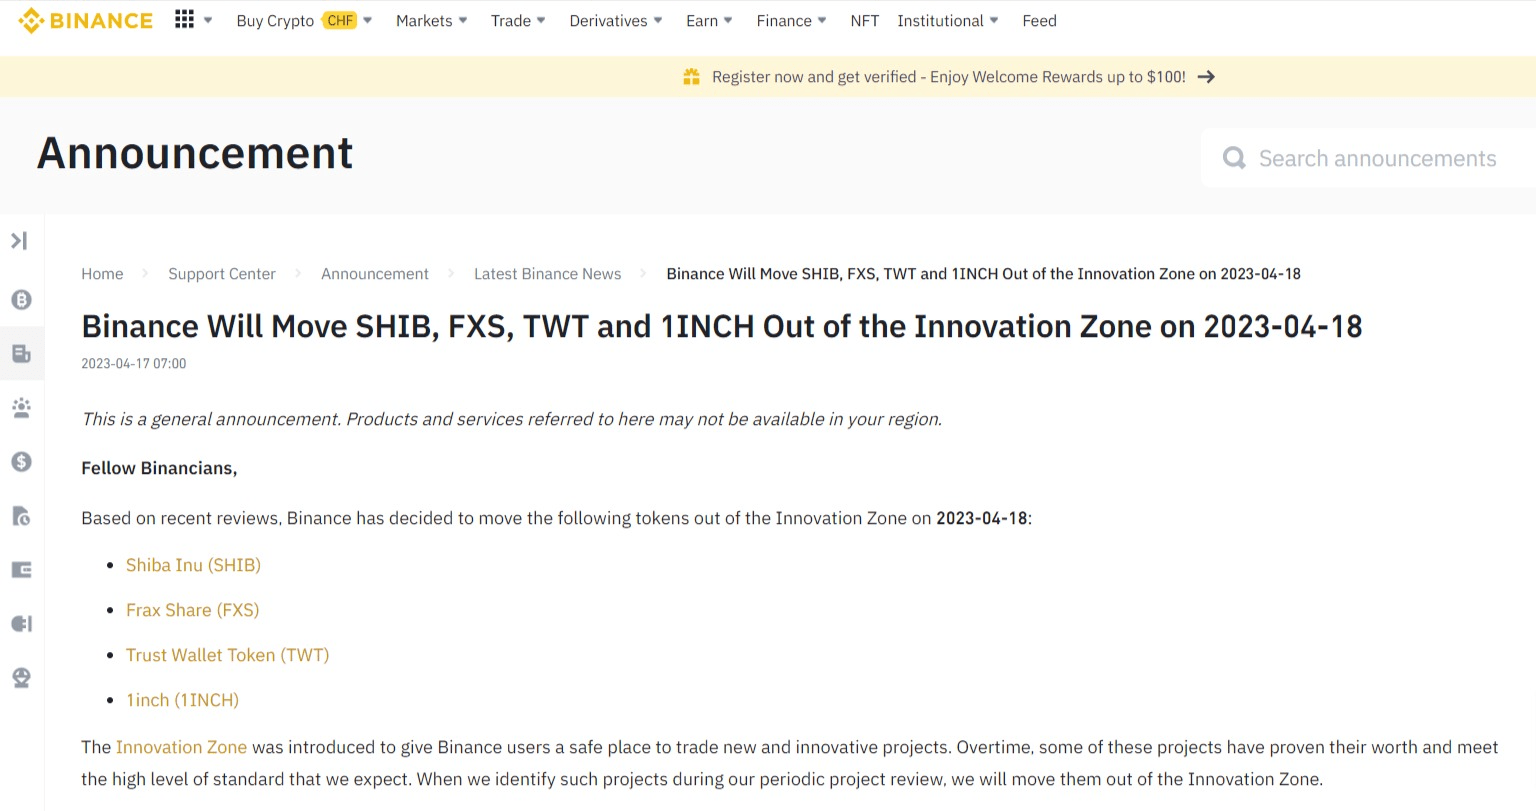
Task: Go to the Support Center breadcrumb
Action: pyautogui.click(x=222, y=273)
